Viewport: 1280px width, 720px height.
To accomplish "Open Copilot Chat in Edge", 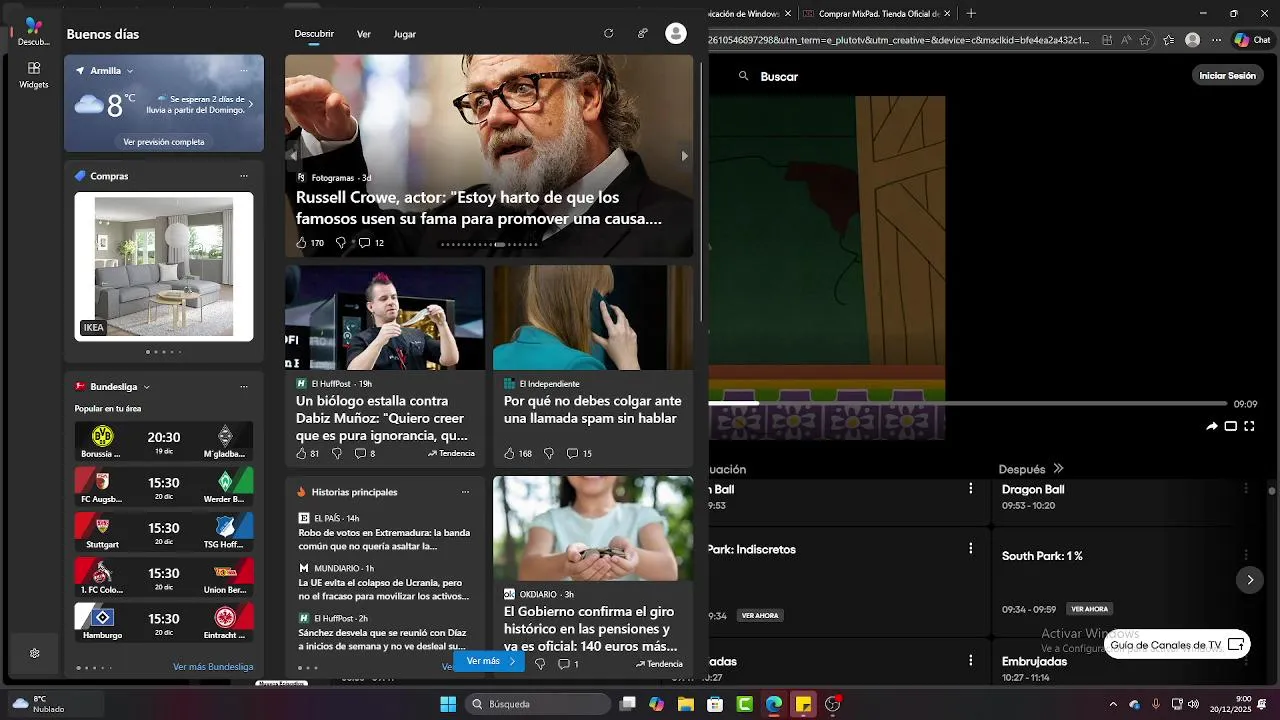I will [1252, 40].
